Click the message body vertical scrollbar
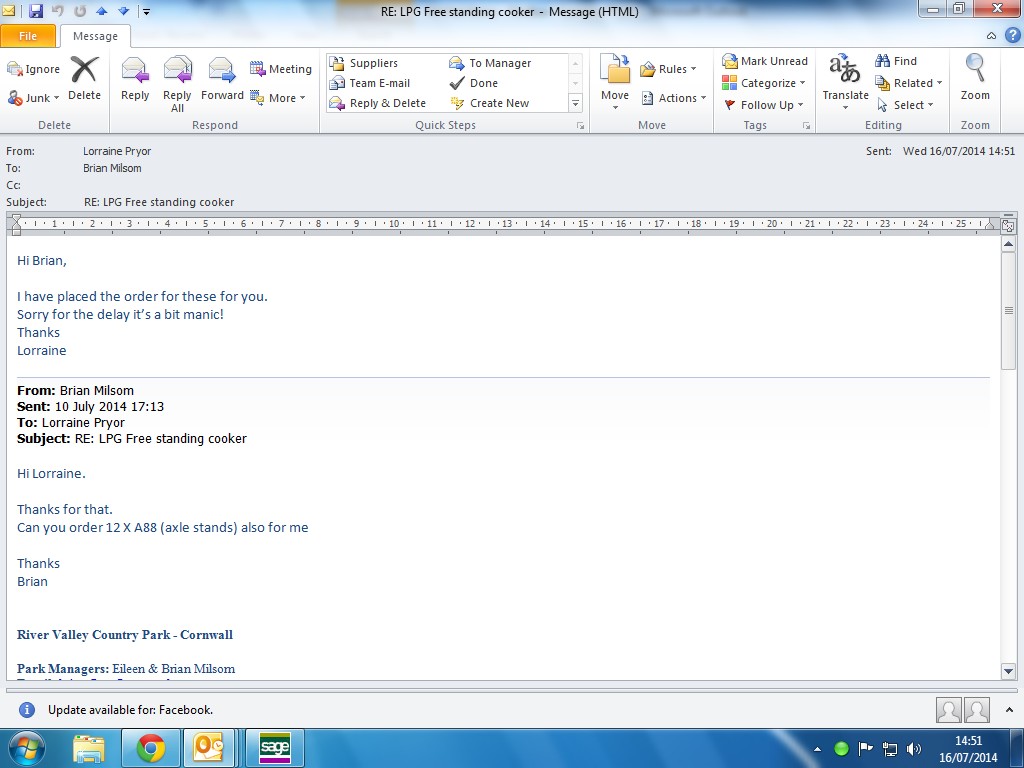Image resolution: width=1024 pixels, height=768 pixels. point(1008,450)
